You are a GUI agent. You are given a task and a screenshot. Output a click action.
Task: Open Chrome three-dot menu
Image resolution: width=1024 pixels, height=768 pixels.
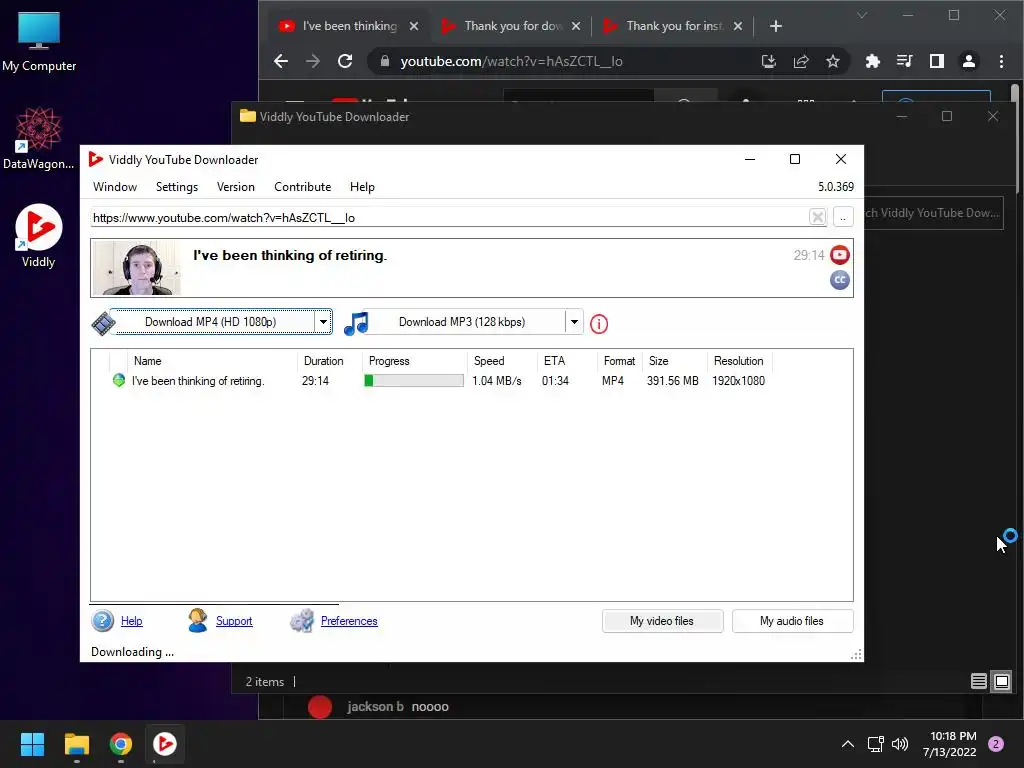pyautogui.click(x=1001, y=61)
